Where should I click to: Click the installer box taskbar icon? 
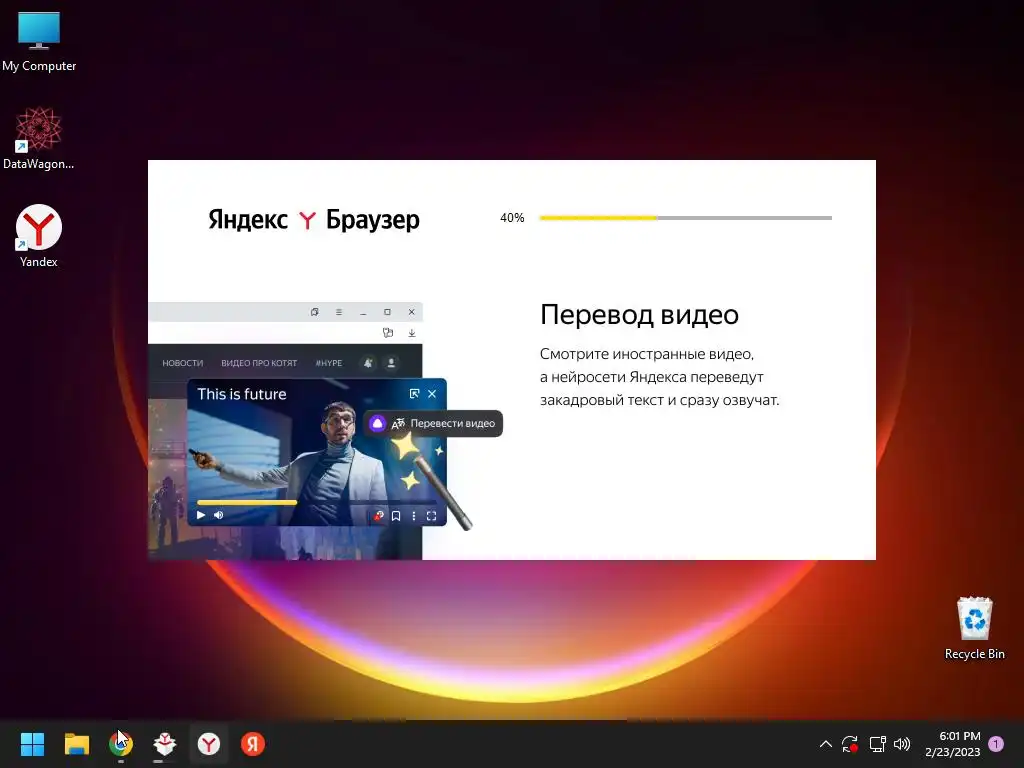pyautogui.click(x=165, y=744)
